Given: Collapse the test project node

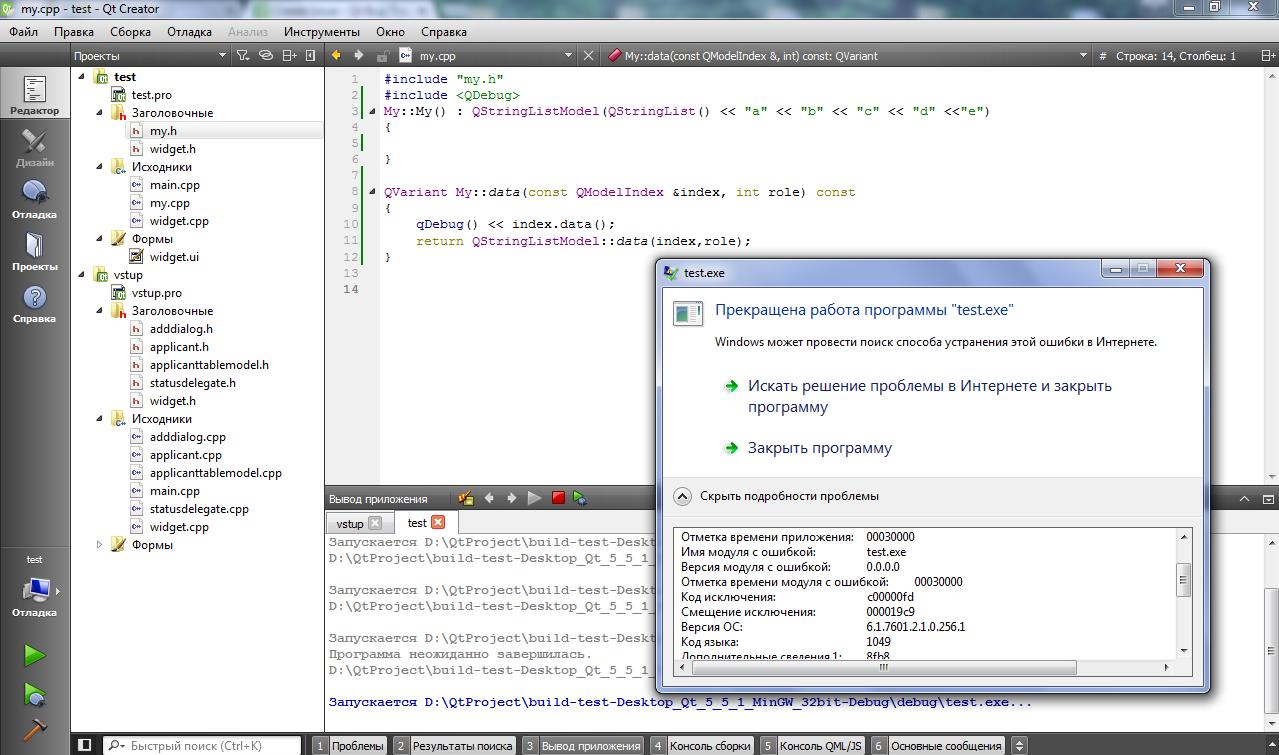Looking at the screenshot, I should pyautogui.click(x=82, y=77).
